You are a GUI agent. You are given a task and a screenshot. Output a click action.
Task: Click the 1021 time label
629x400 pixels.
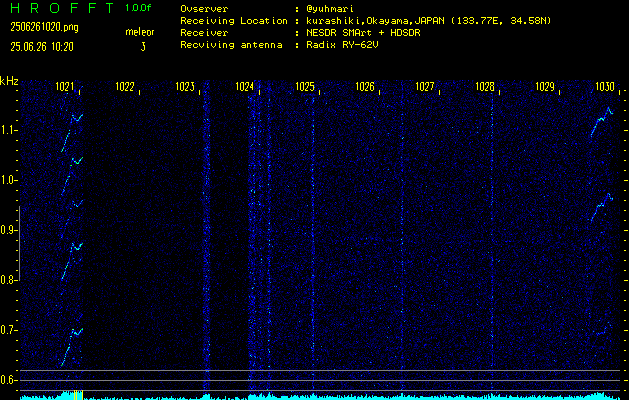[x=65, y=86]
